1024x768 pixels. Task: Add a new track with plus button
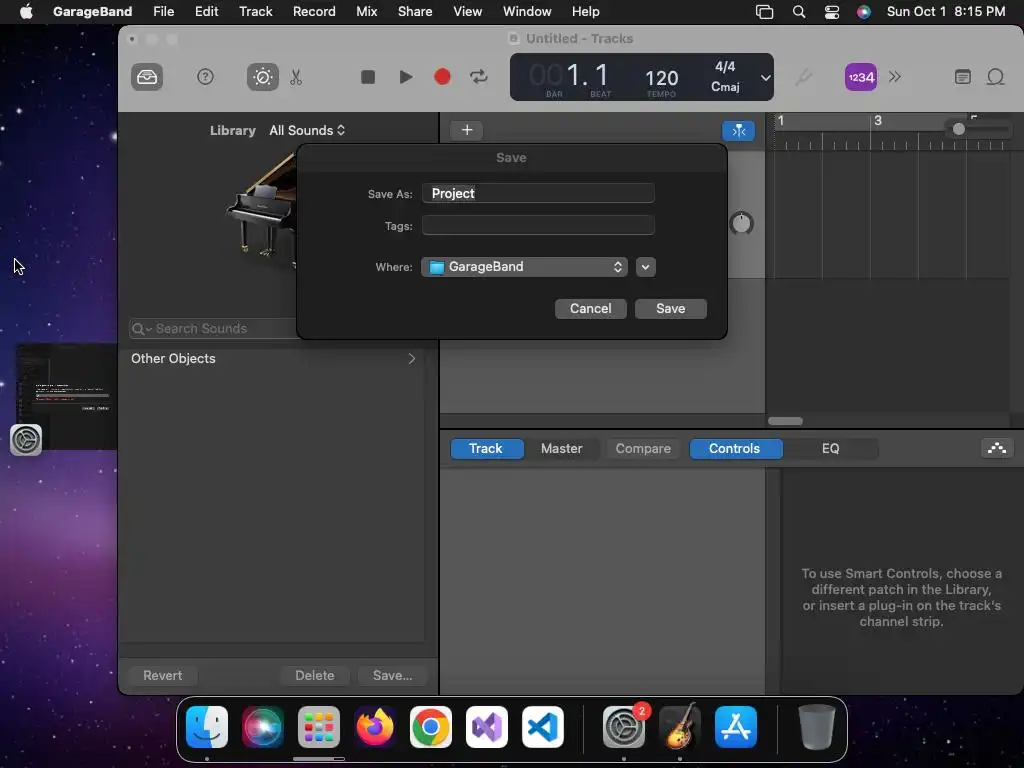[x=467, y=130]
